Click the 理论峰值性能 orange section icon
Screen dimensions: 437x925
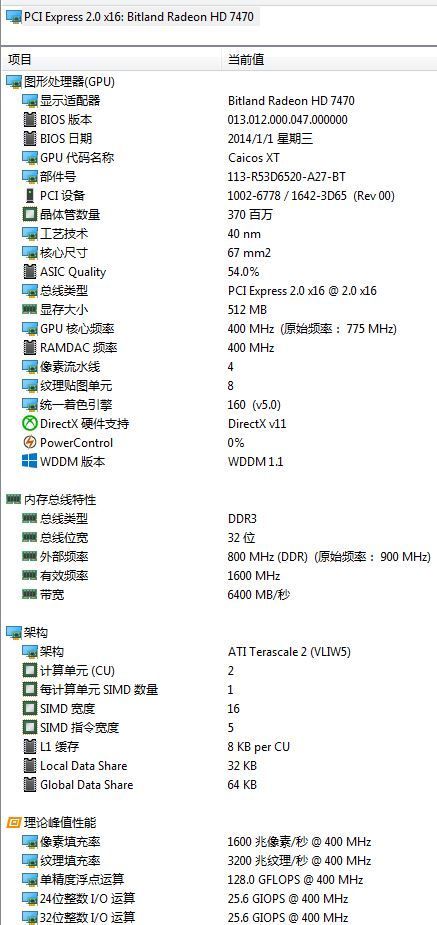(x=13, y=822)
